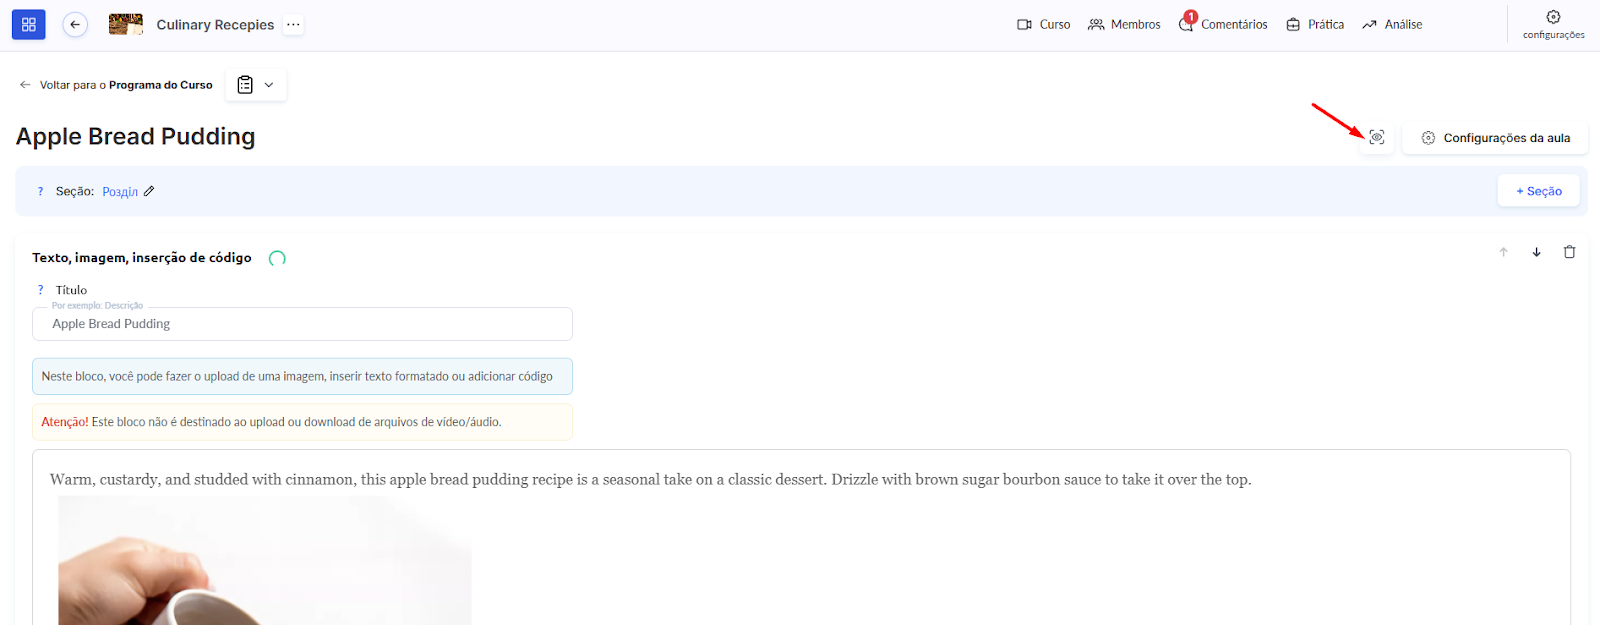This screenshot has height=625, width=1600.
Task: Click the circular back arrow button
Action: (75, 25)
